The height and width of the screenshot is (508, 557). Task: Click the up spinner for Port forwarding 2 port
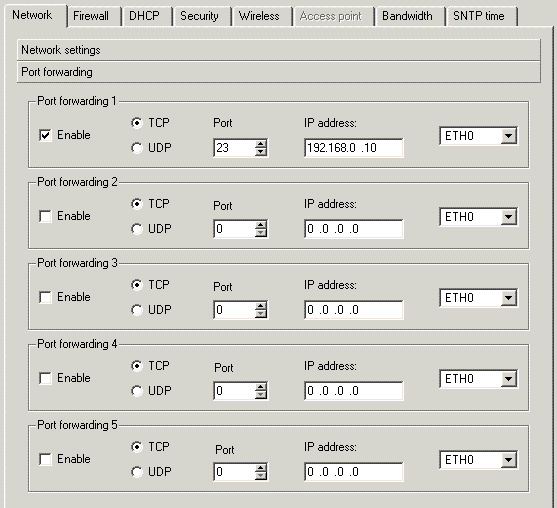tap(261, 225)
